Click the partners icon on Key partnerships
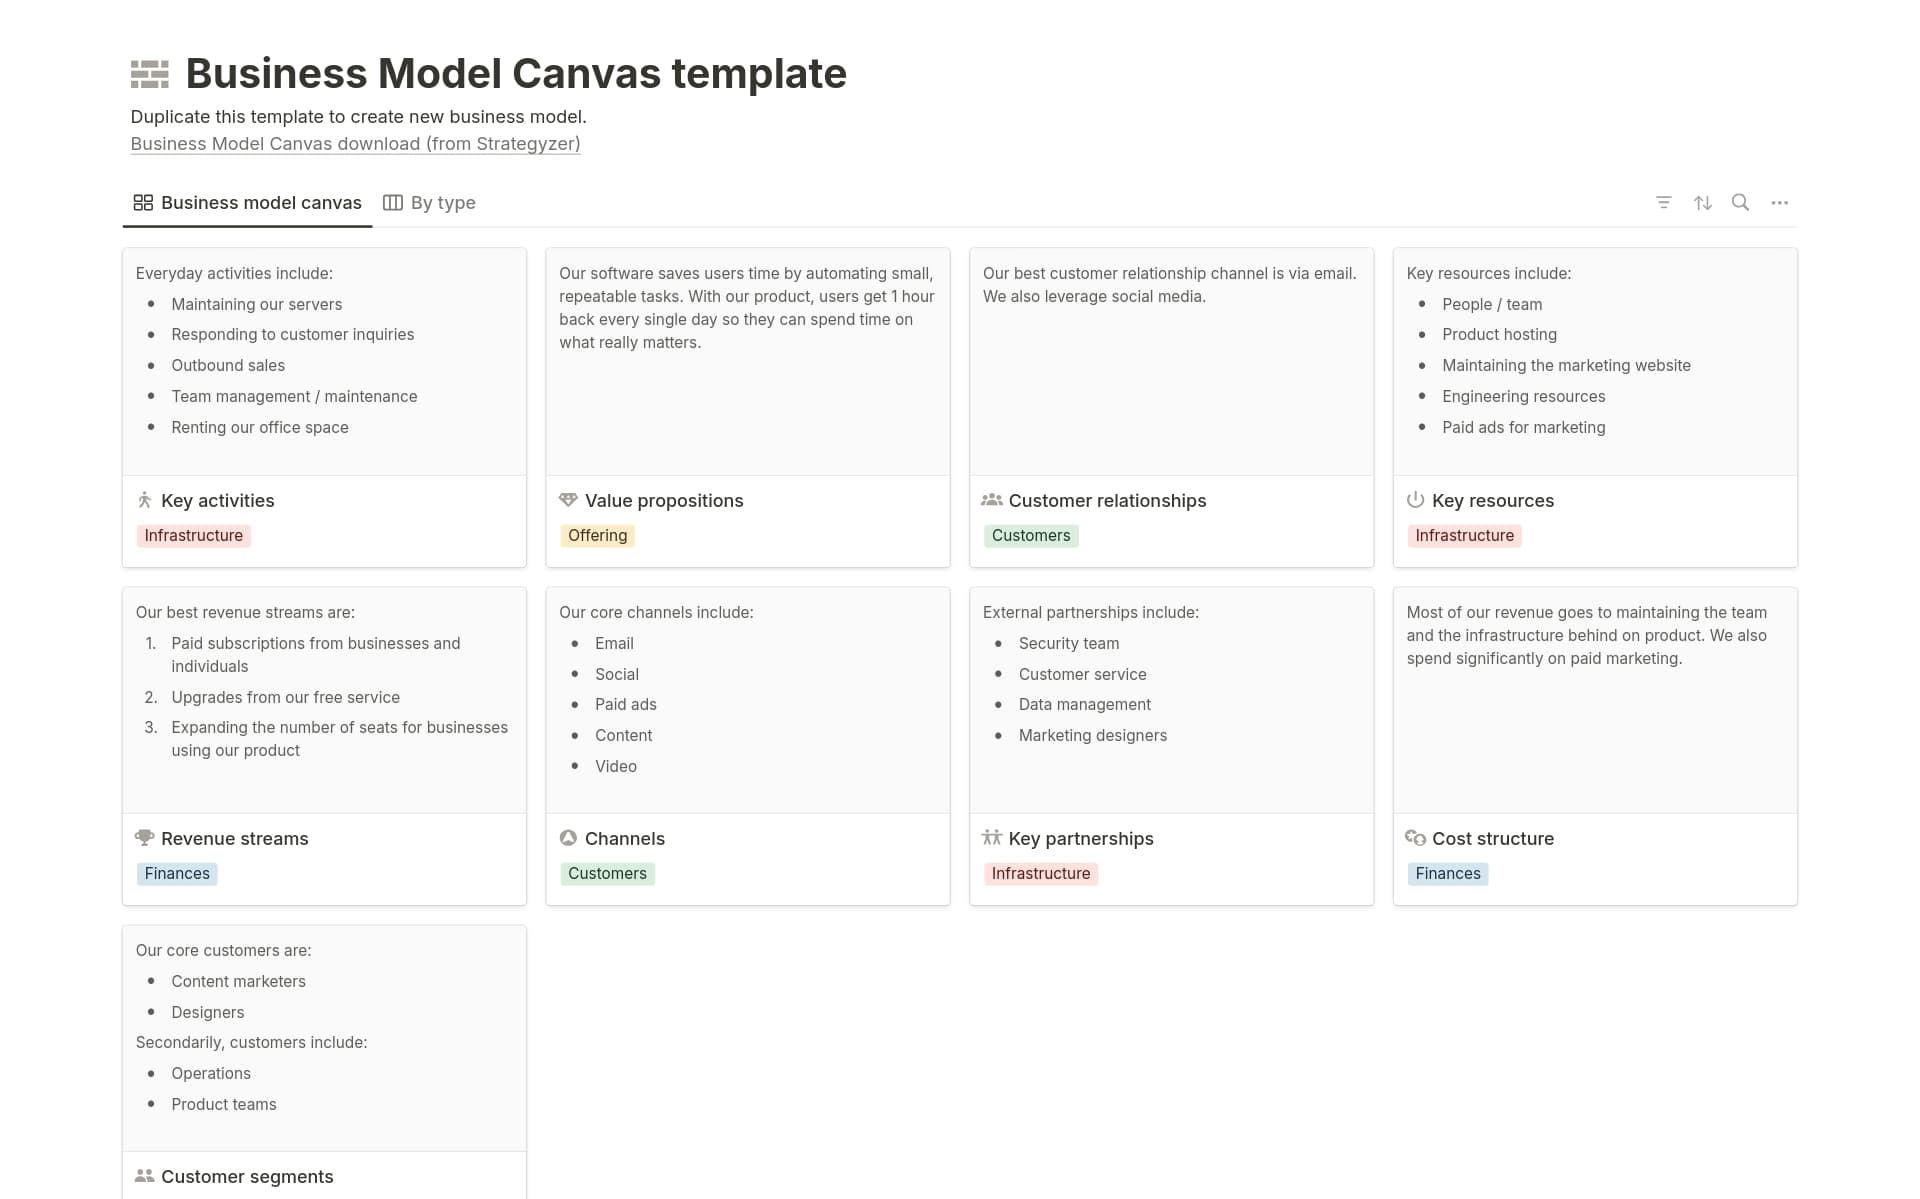Screen dimensions: 1920x1199 pos(993,838)
